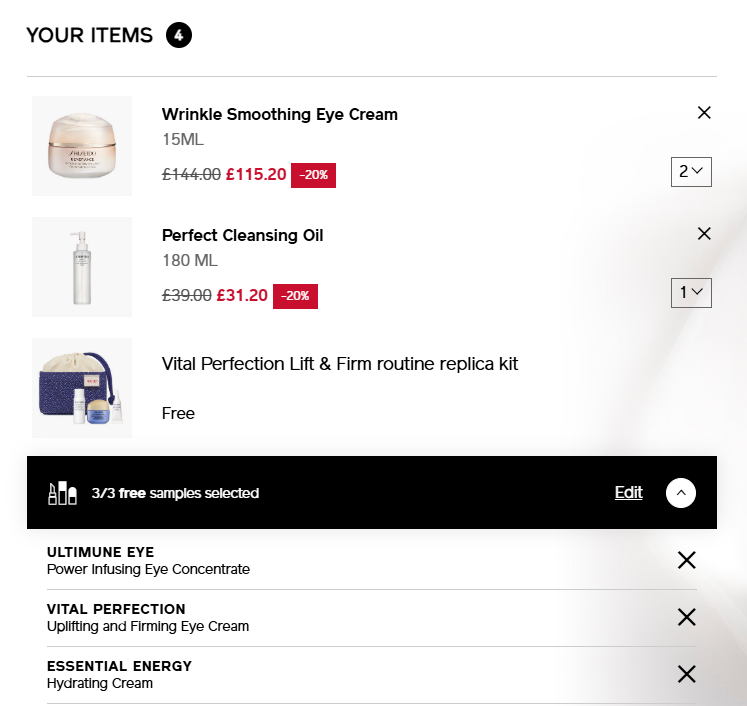The width and height of the screenshot is (747, 706).
Task: Open quantity dropdown for Eye Cream
Action: [x=691, y=171]
